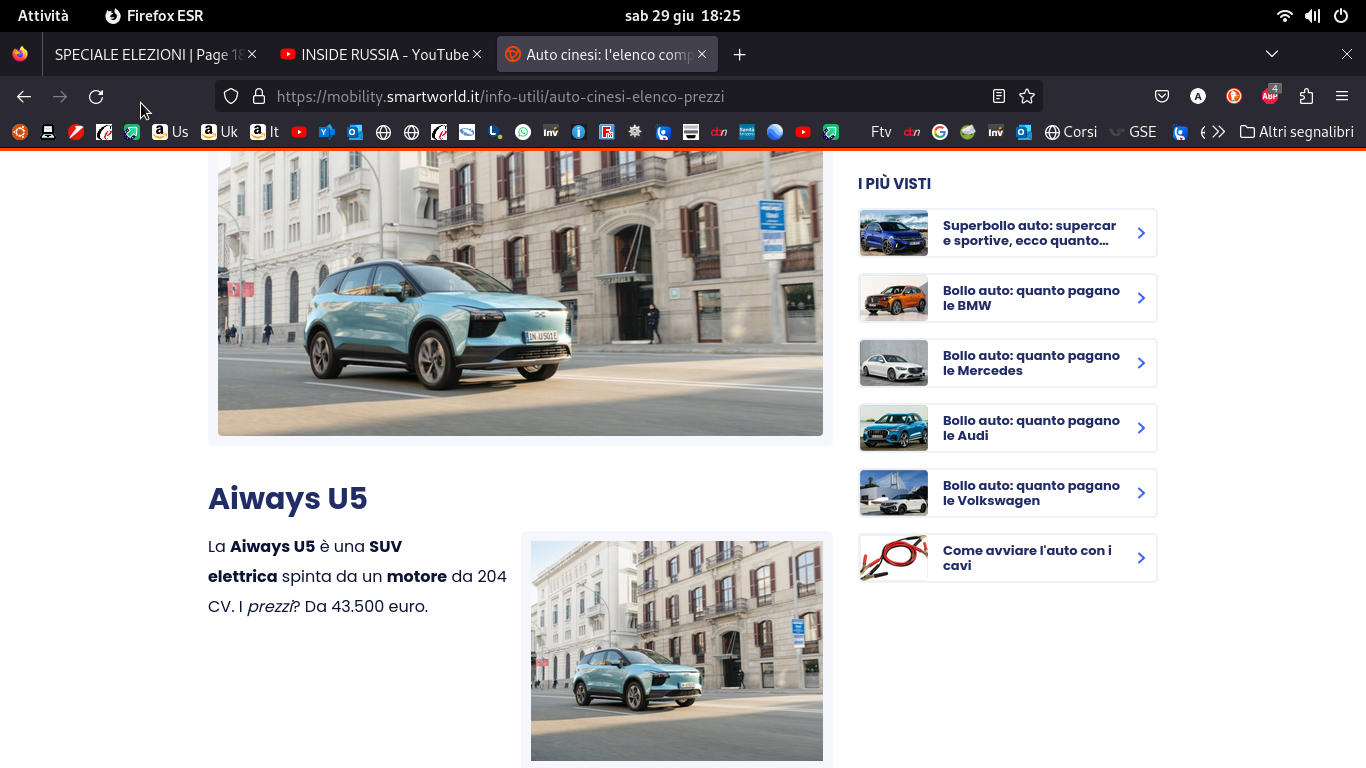List all tabs dropdown arrow

pos(1272,54)
